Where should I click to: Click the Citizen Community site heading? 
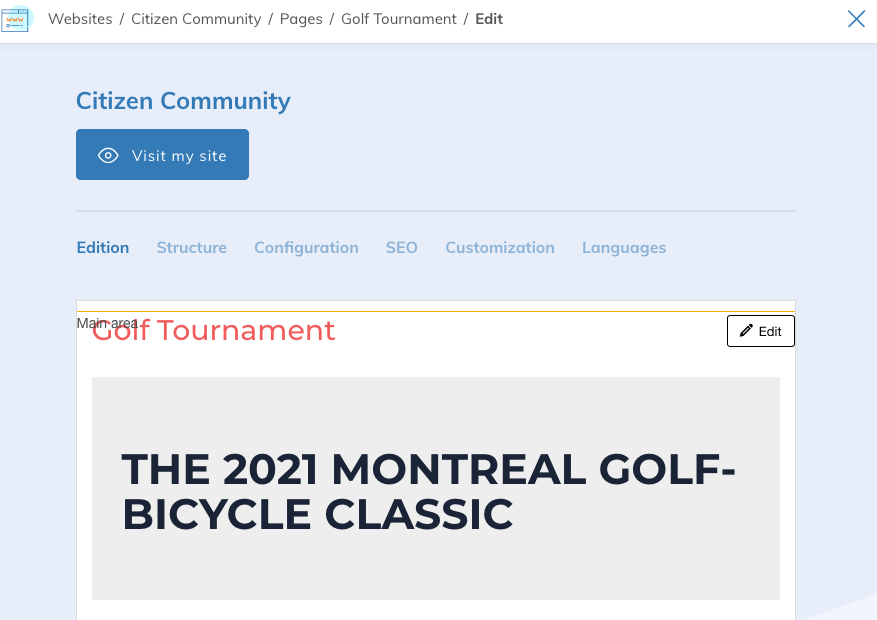click(x=183, y=101)
